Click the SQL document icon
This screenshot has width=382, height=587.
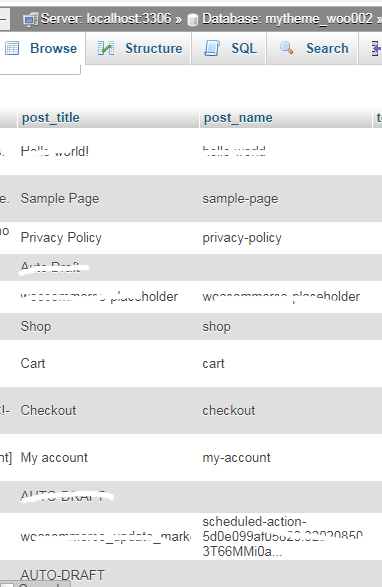212,48
